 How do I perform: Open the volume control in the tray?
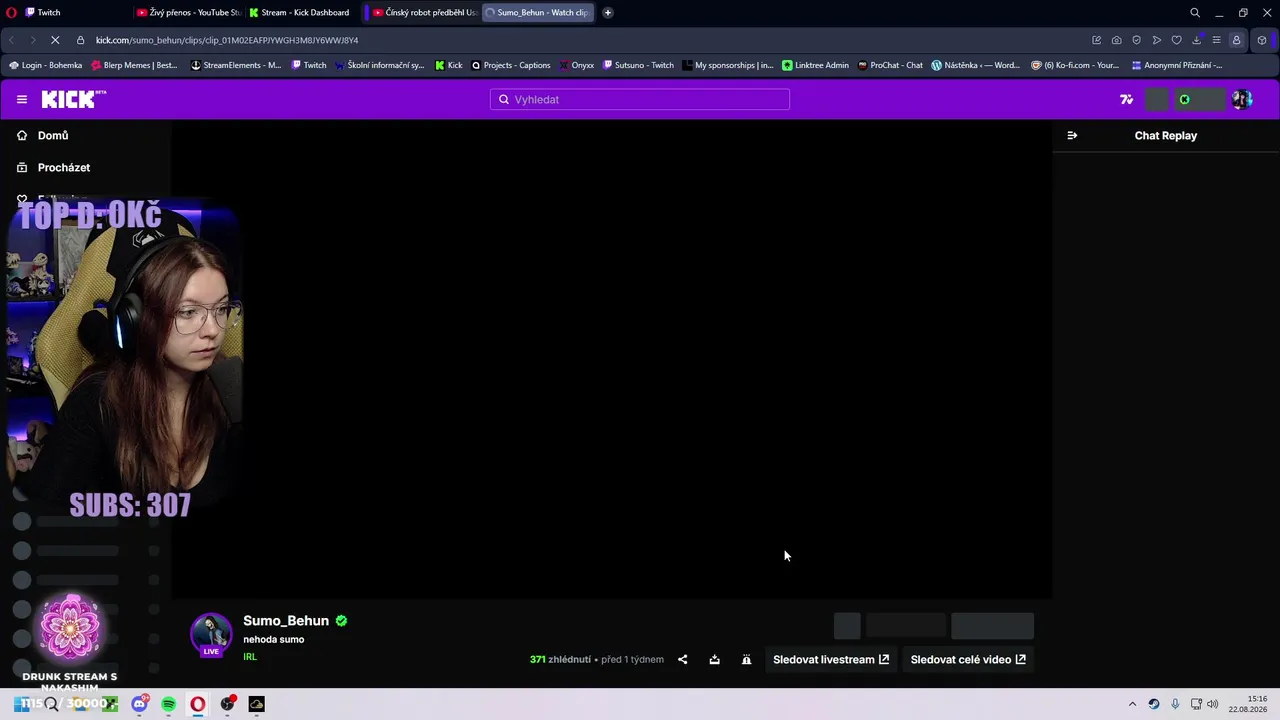(x=1213, y=704)
